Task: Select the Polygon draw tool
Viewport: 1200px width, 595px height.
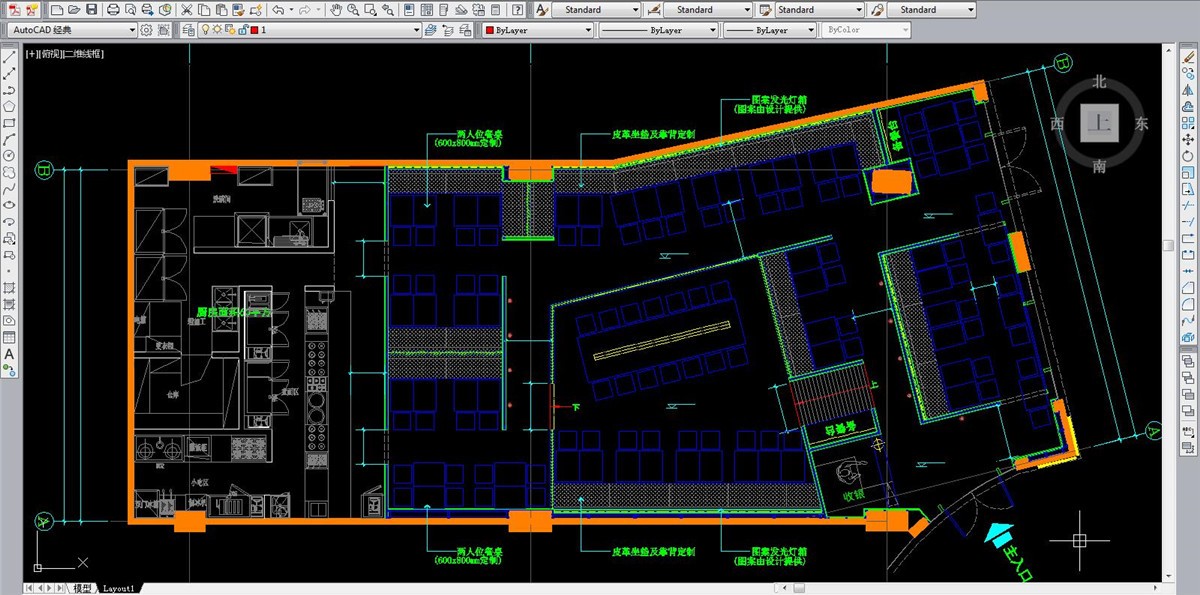Action: (9, 105)
